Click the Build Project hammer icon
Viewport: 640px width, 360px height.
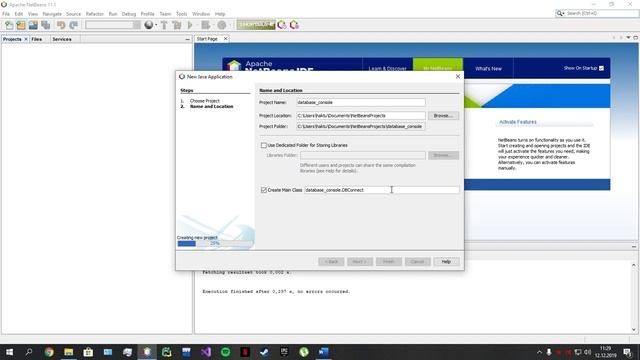pyautogui.click(x=164, y=25)
